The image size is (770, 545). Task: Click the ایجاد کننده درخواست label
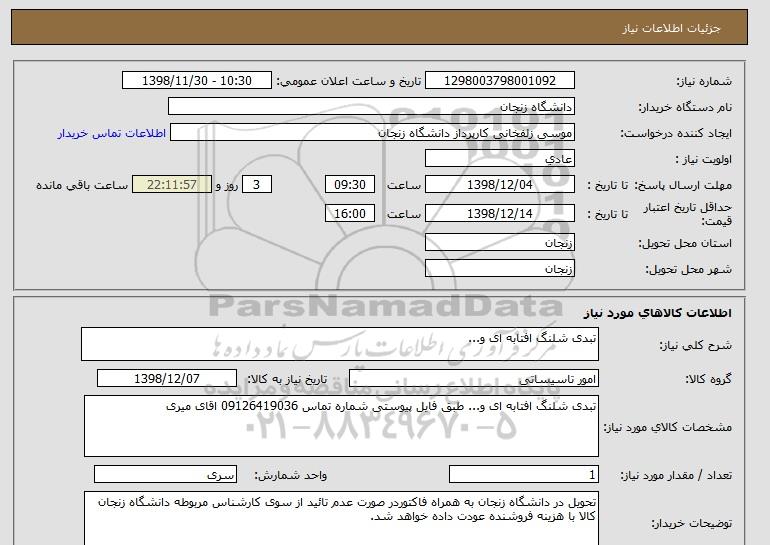pos(676,133)
